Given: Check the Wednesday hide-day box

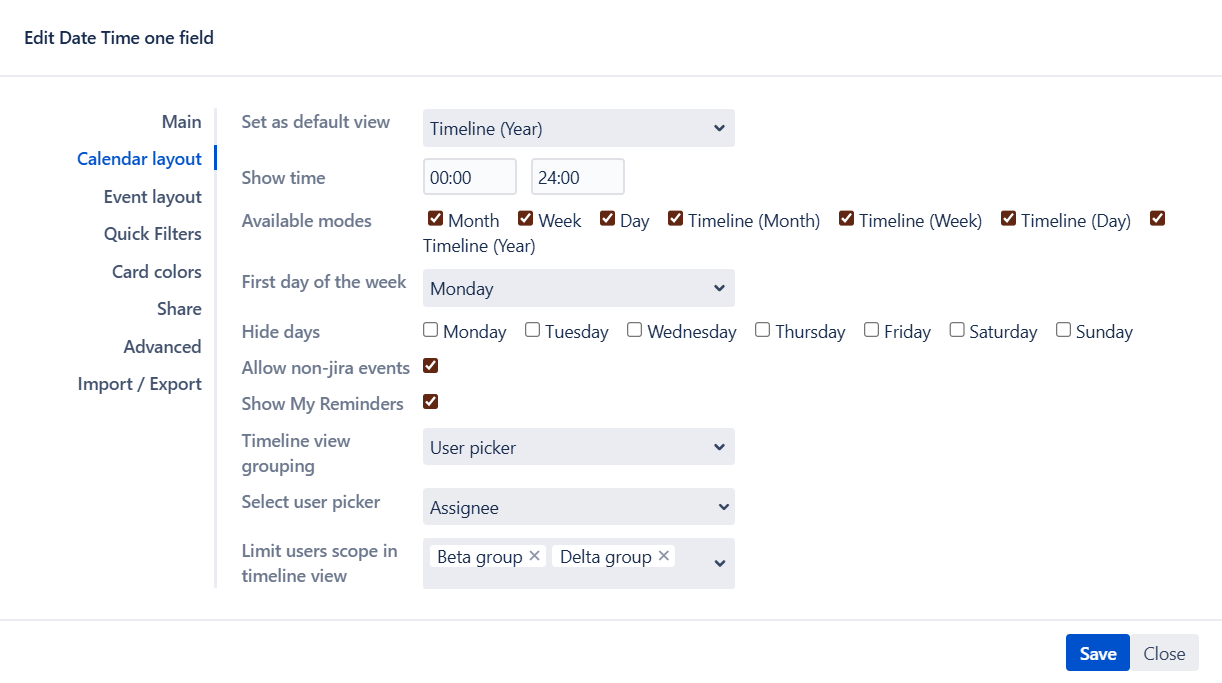Looking at the screenshot, I should click(x=635, y=330).
